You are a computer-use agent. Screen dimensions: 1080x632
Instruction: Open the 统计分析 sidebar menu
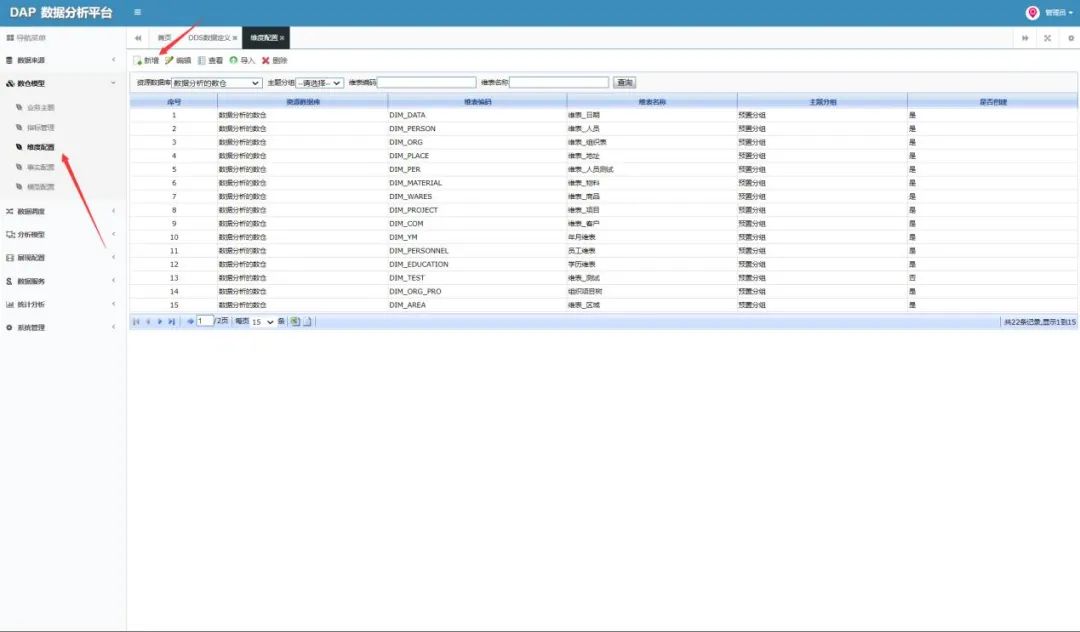coord(31,304)
